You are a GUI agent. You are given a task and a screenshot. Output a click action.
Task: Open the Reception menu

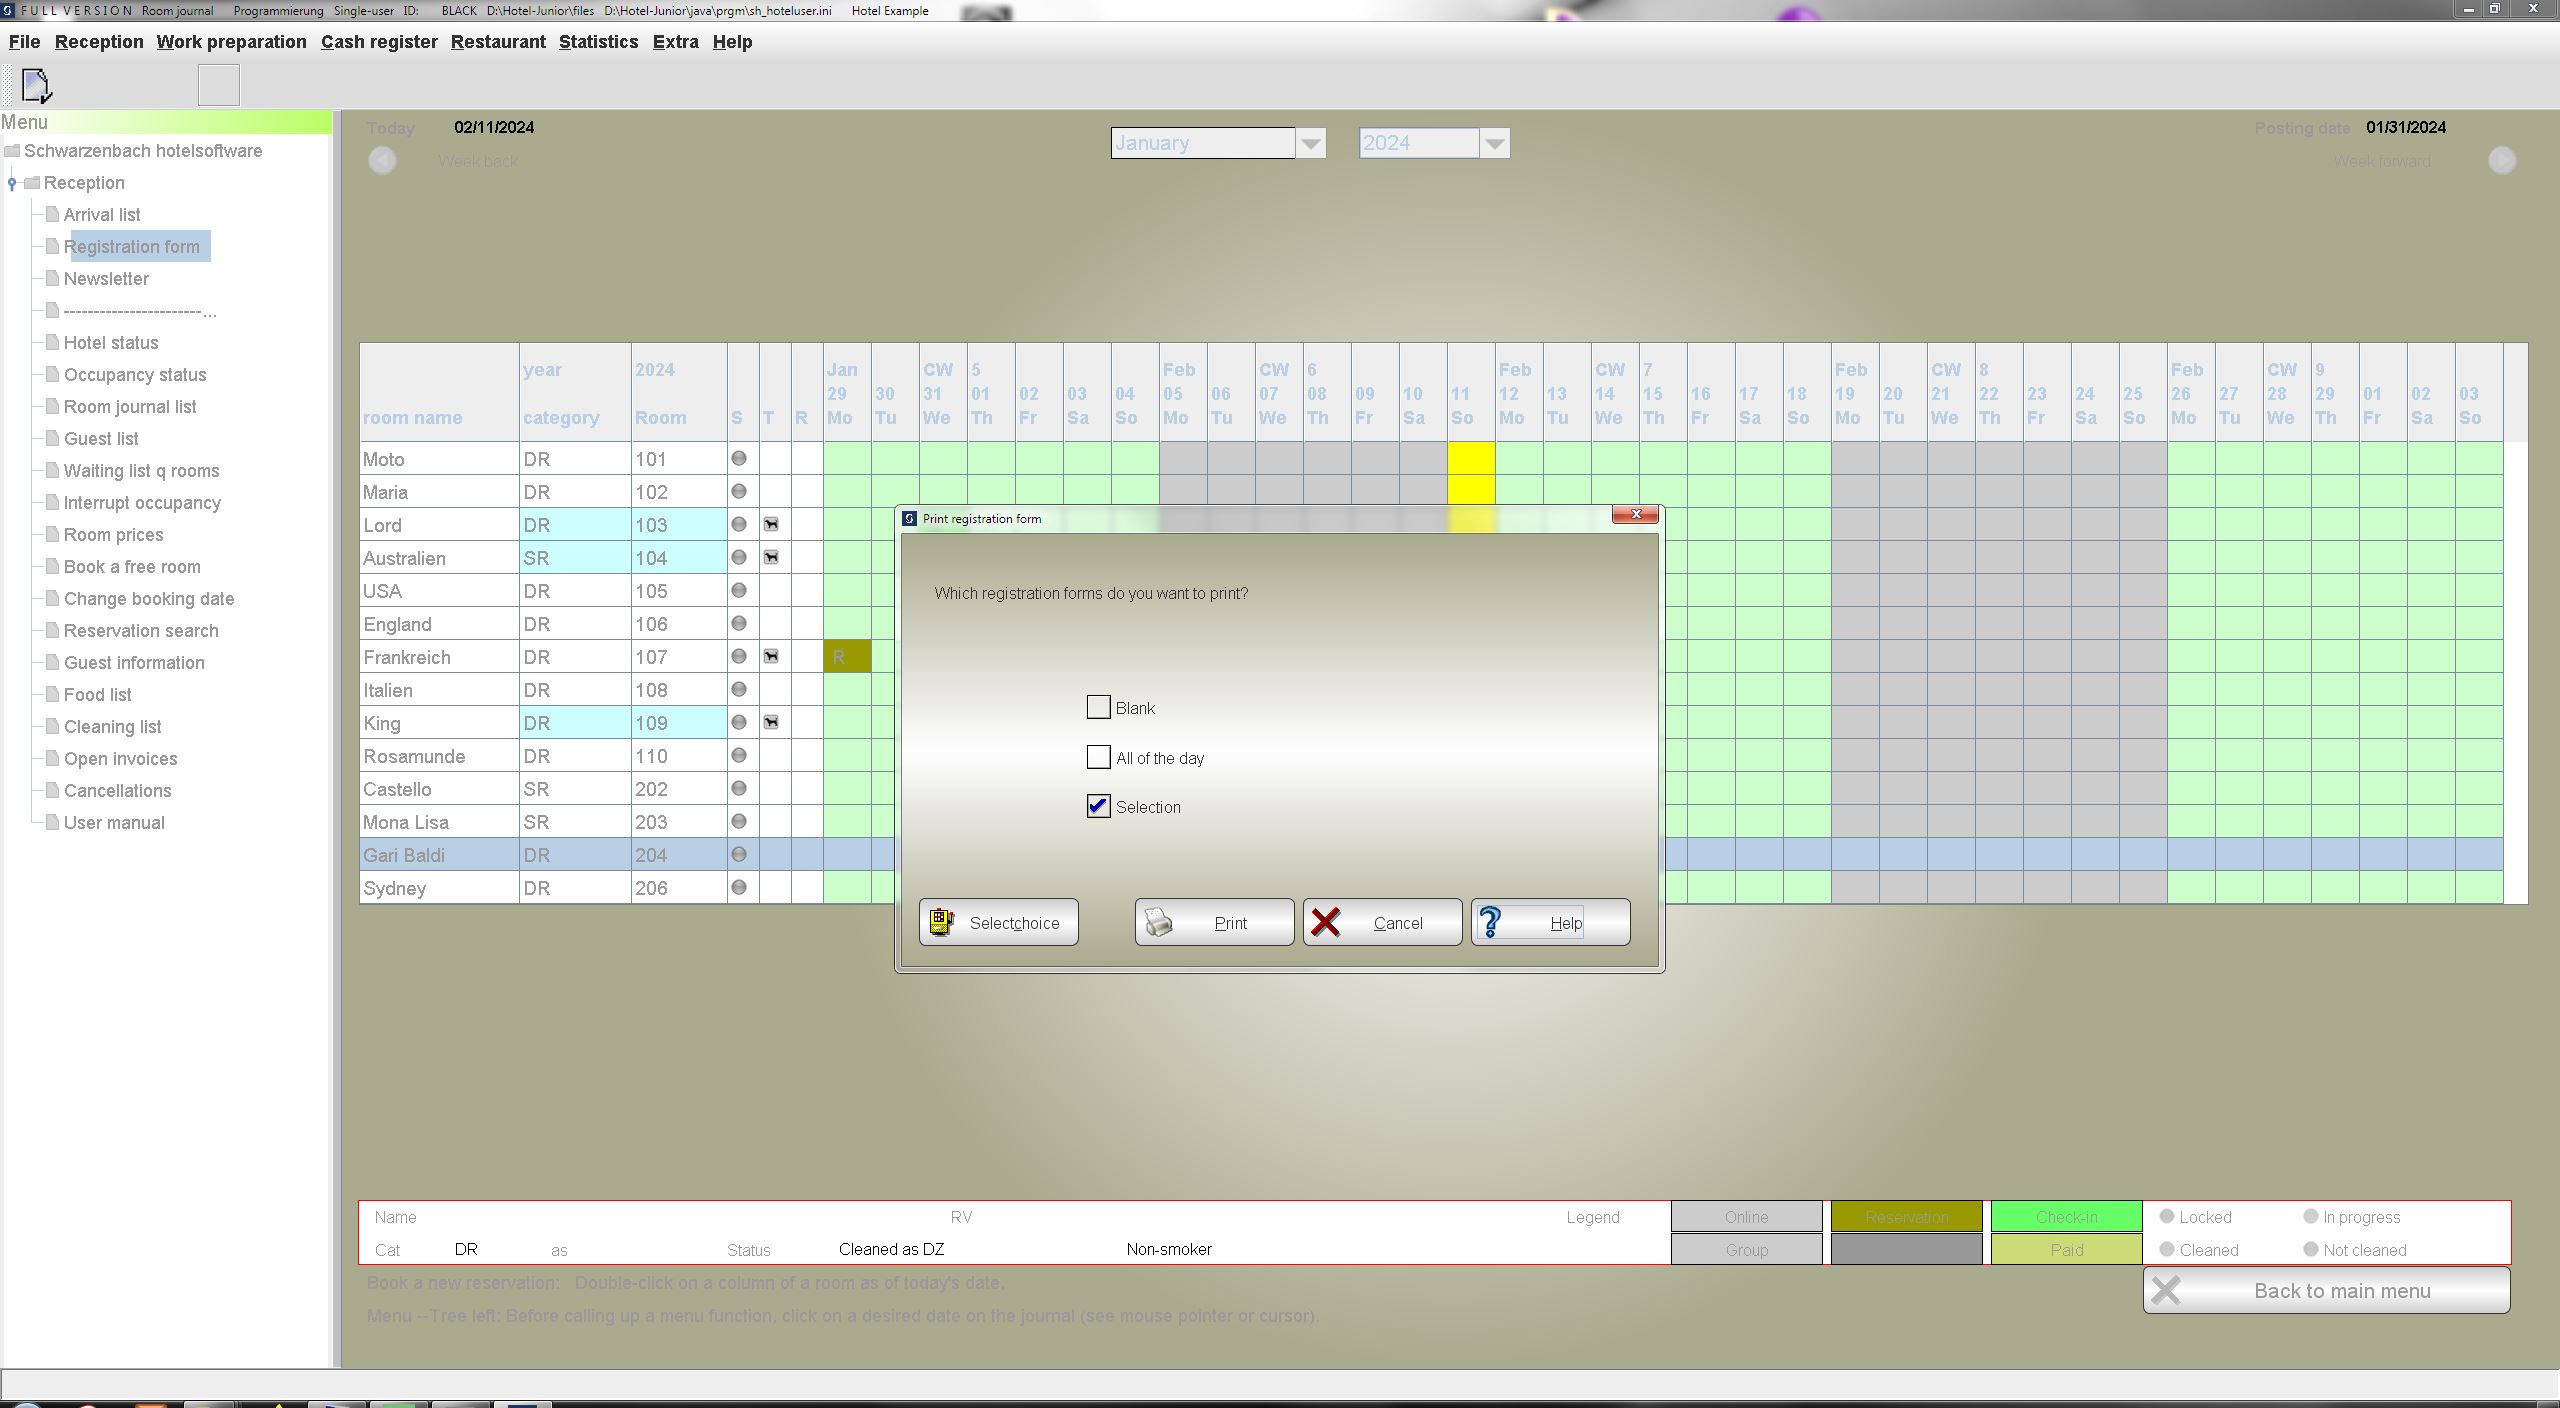coord(99,42)
